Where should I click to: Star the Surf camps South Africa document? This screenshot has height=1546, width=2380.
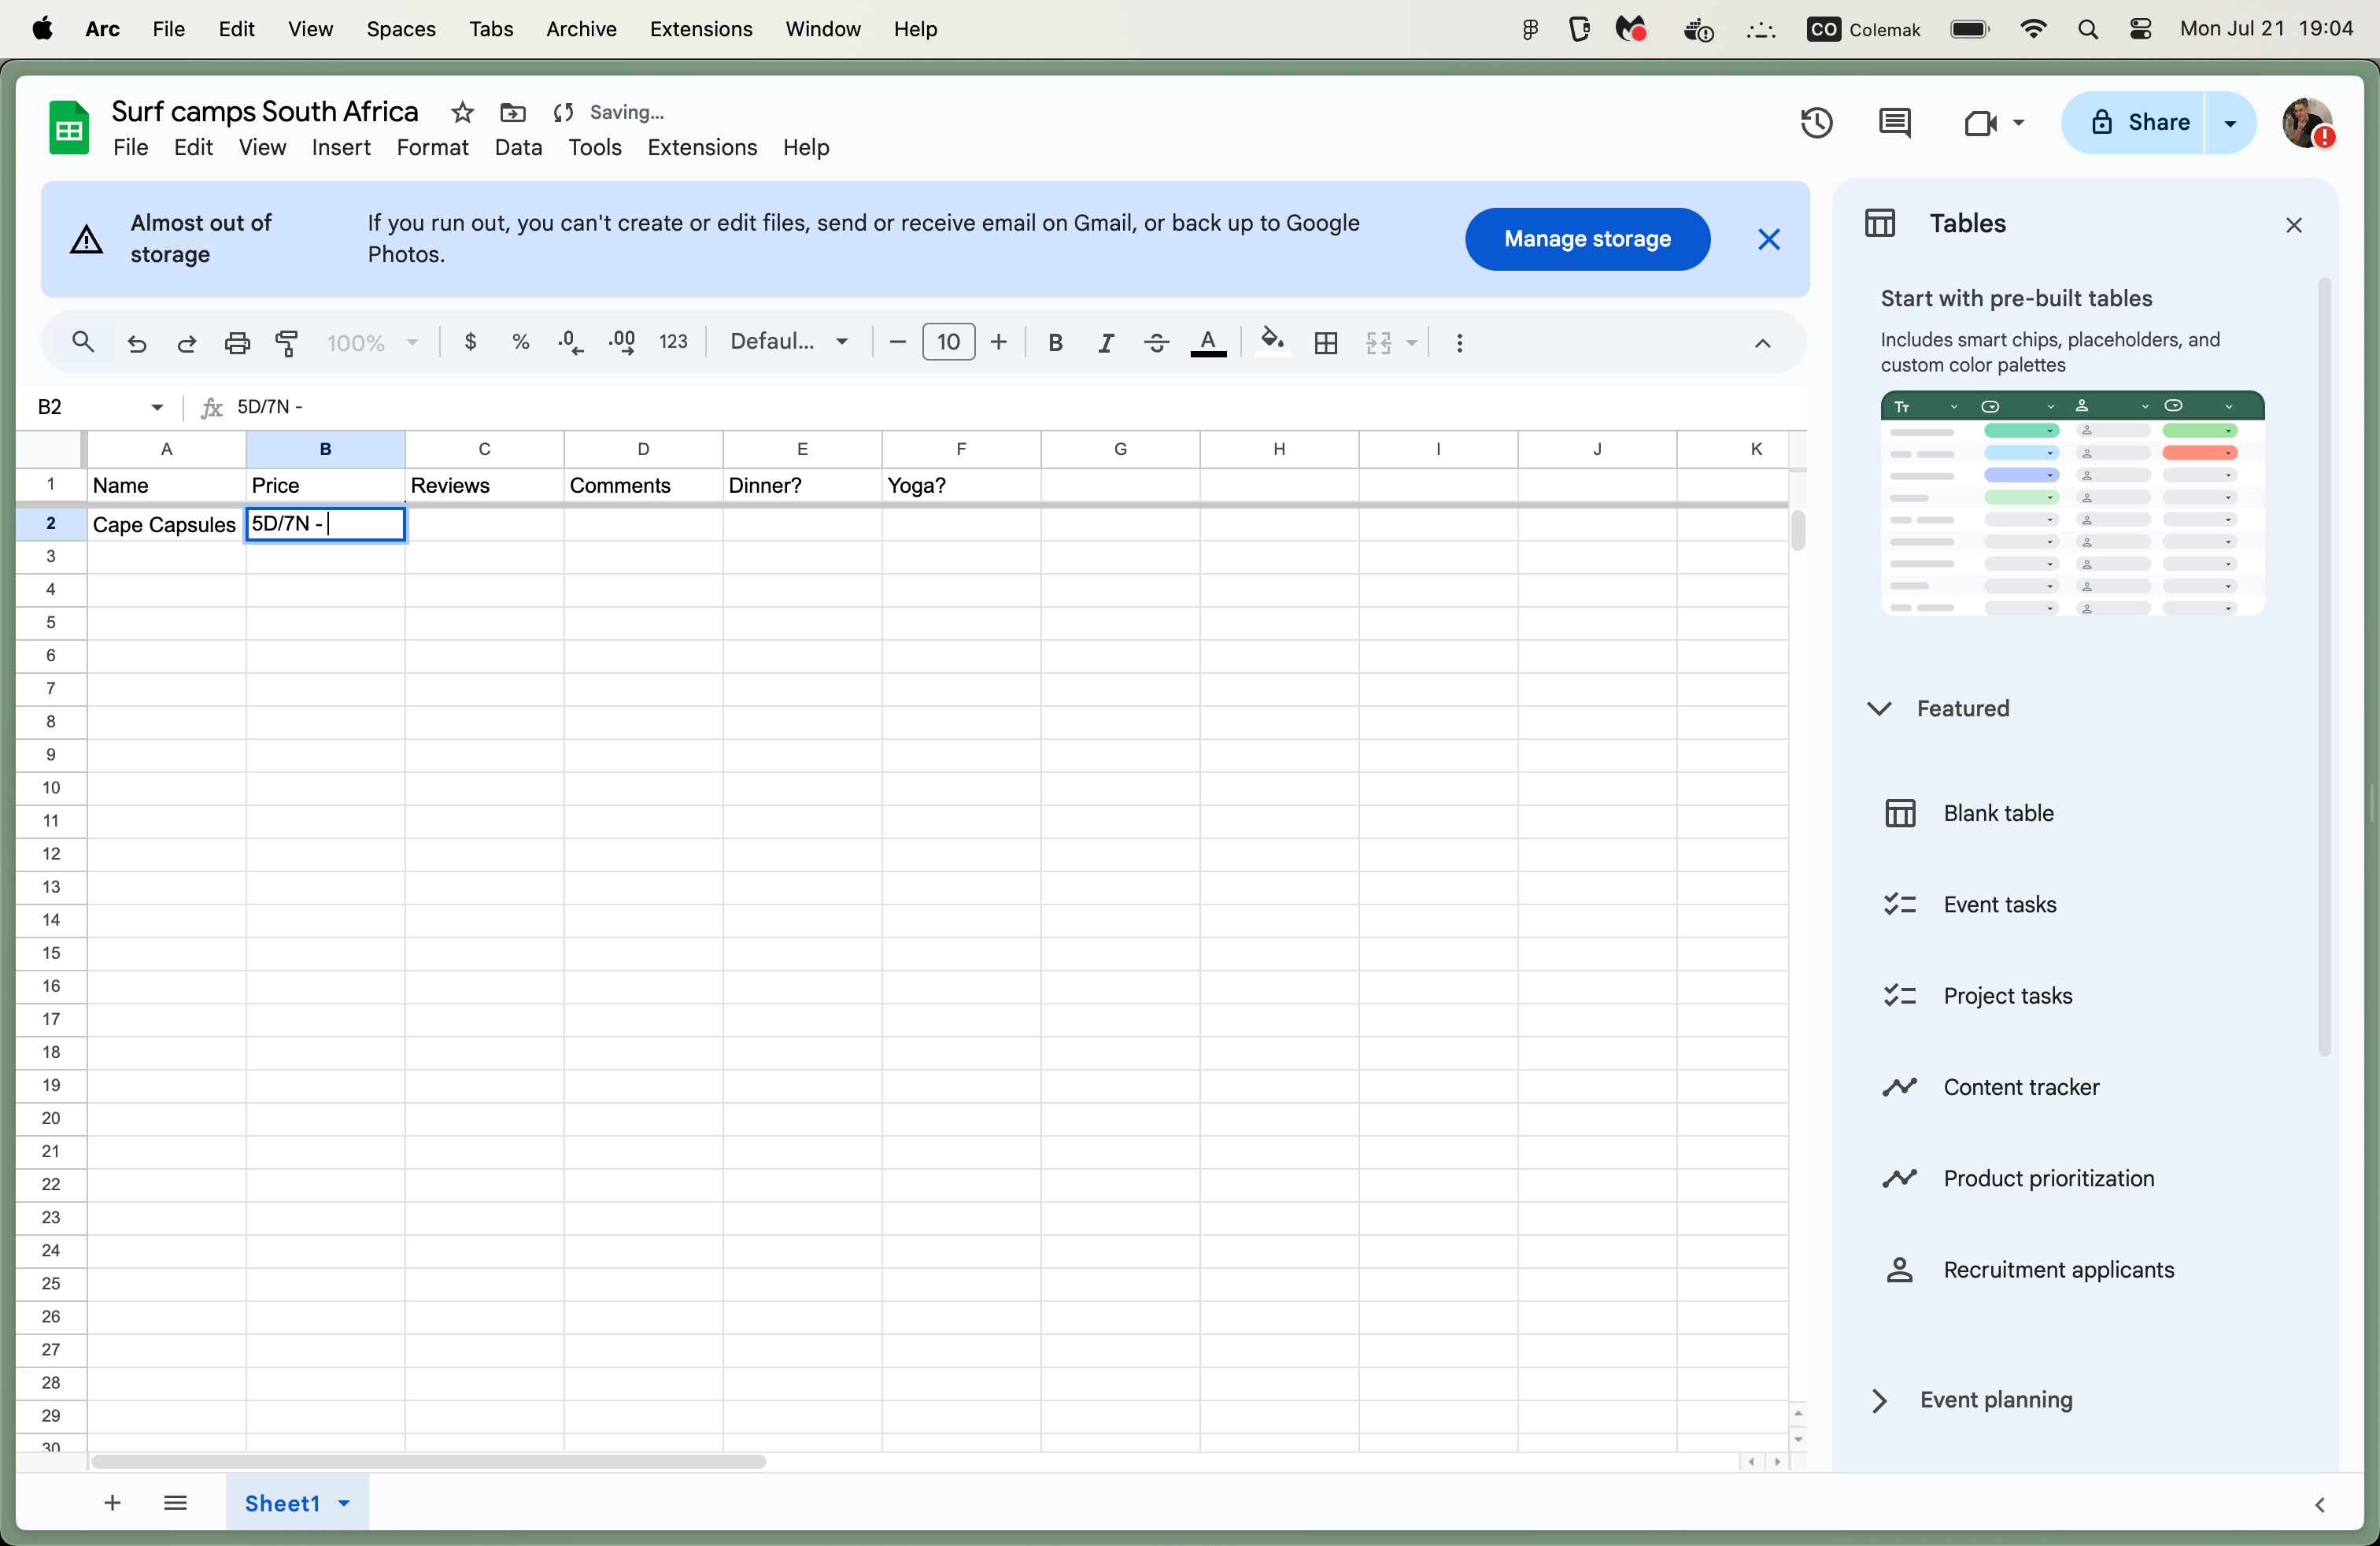point(461,112)
